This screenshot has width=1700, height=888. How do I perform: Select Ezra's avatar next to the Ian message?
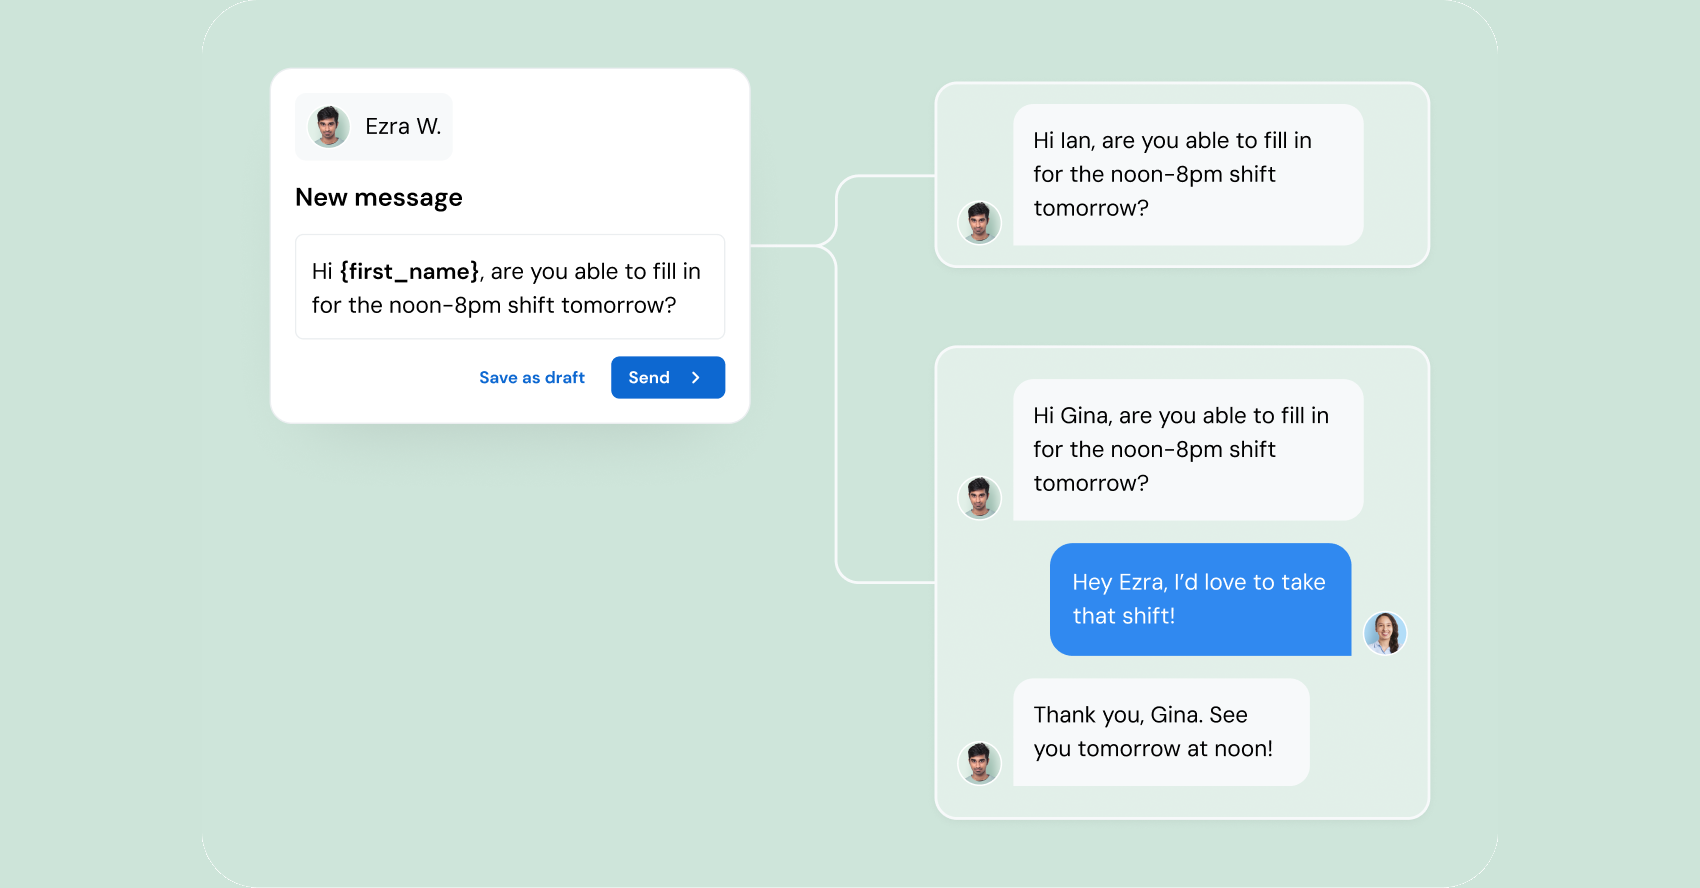(x=980, y=223)
